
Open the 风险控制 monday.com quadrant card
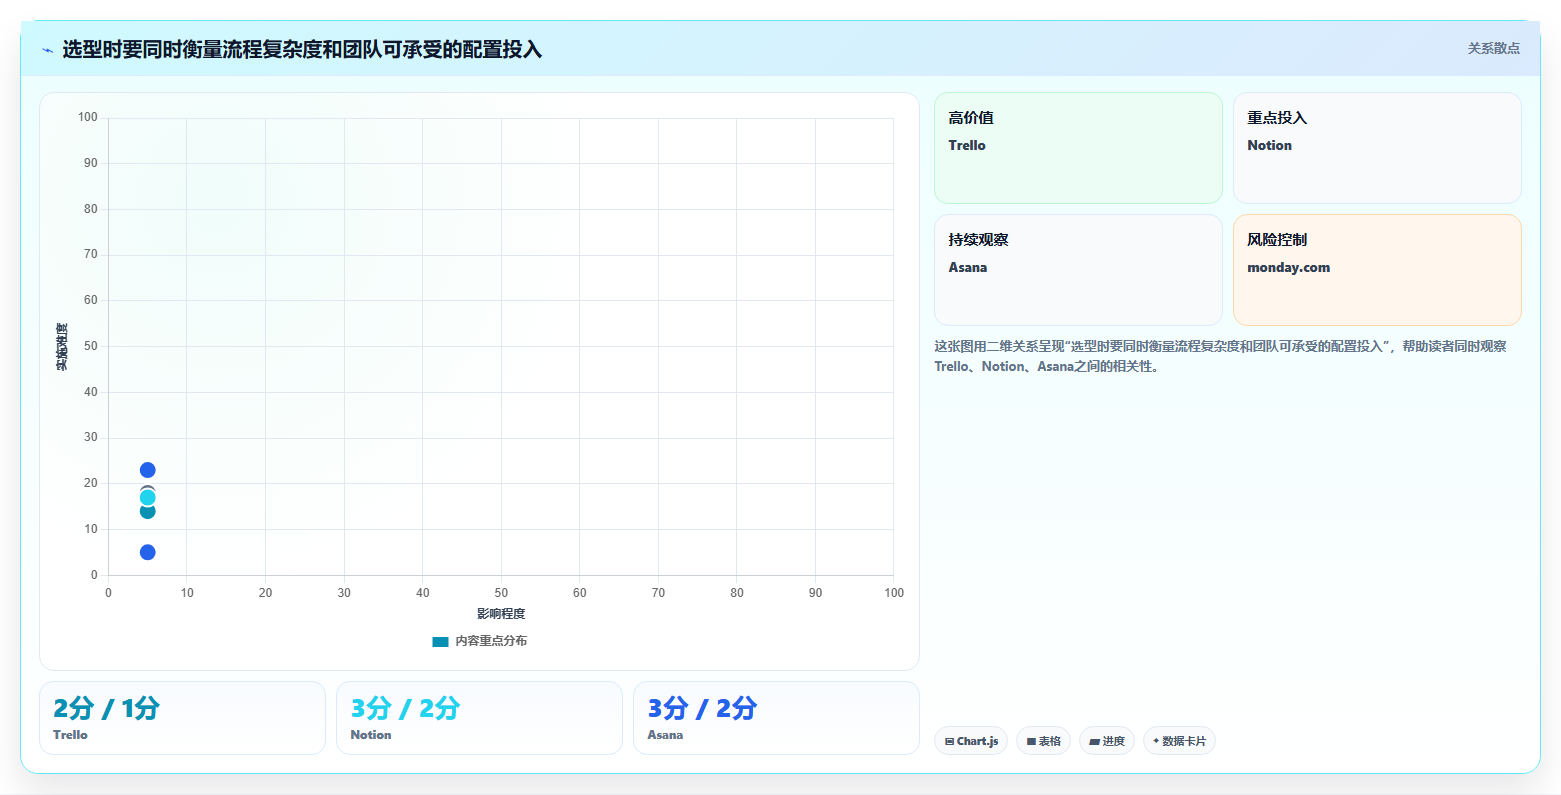pos(1377,270)
